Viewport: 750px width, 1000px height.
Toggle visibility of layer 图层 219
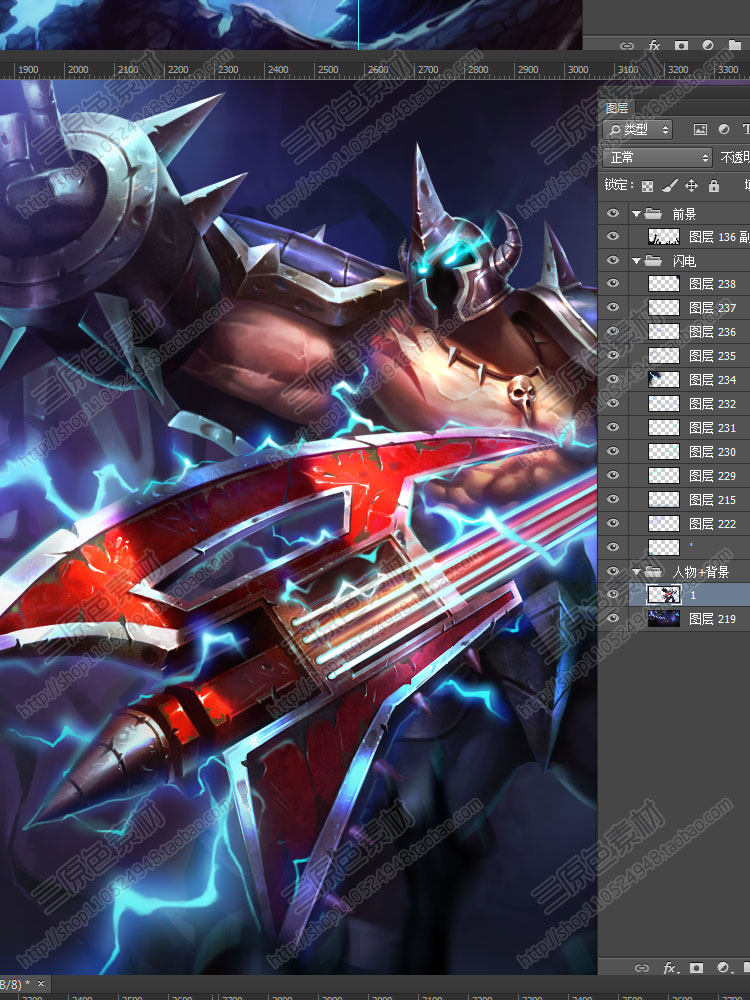pyautogui.click(x=613, y=617)
